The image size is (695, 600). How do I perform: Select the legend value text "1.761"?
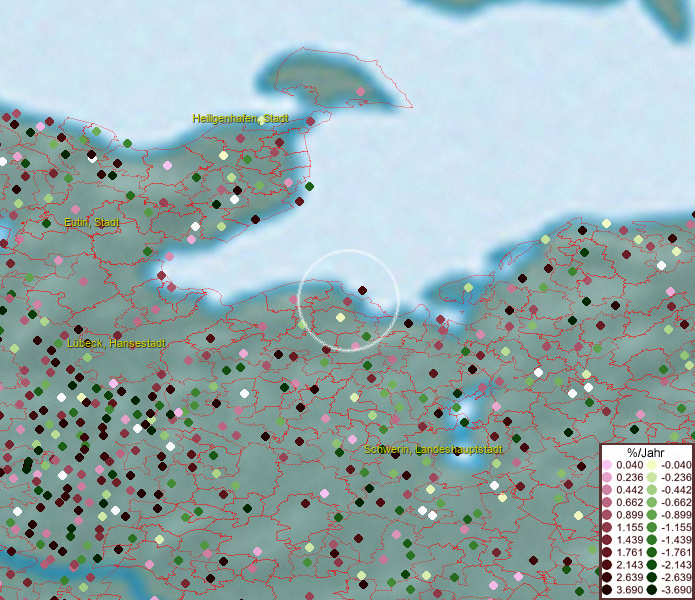pyautogui.click(x=629, y=552)
